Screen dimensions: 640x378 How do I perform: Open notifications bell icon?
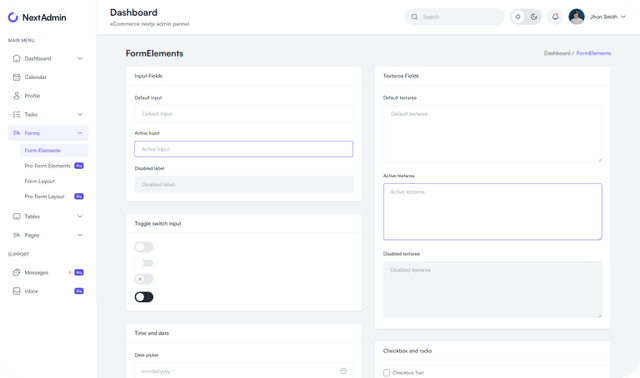click(x=555, y=17)
